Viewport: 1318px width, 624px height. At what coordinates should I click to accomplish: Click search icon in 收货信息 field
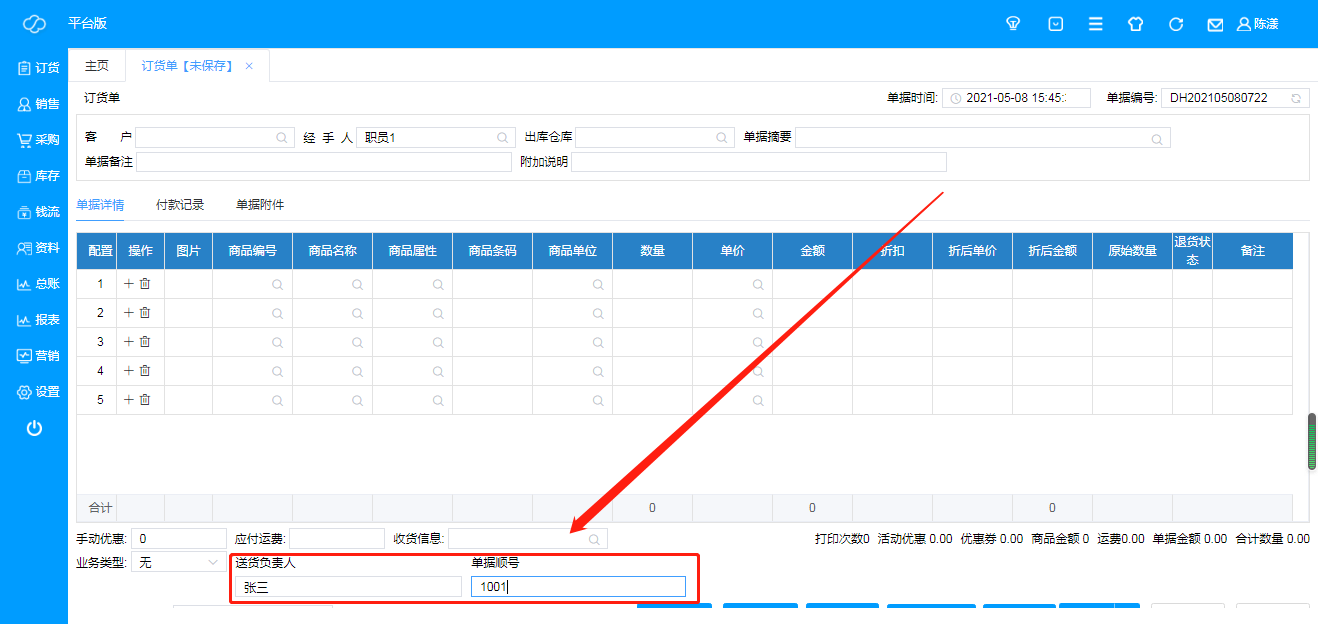tap(594, 539)
